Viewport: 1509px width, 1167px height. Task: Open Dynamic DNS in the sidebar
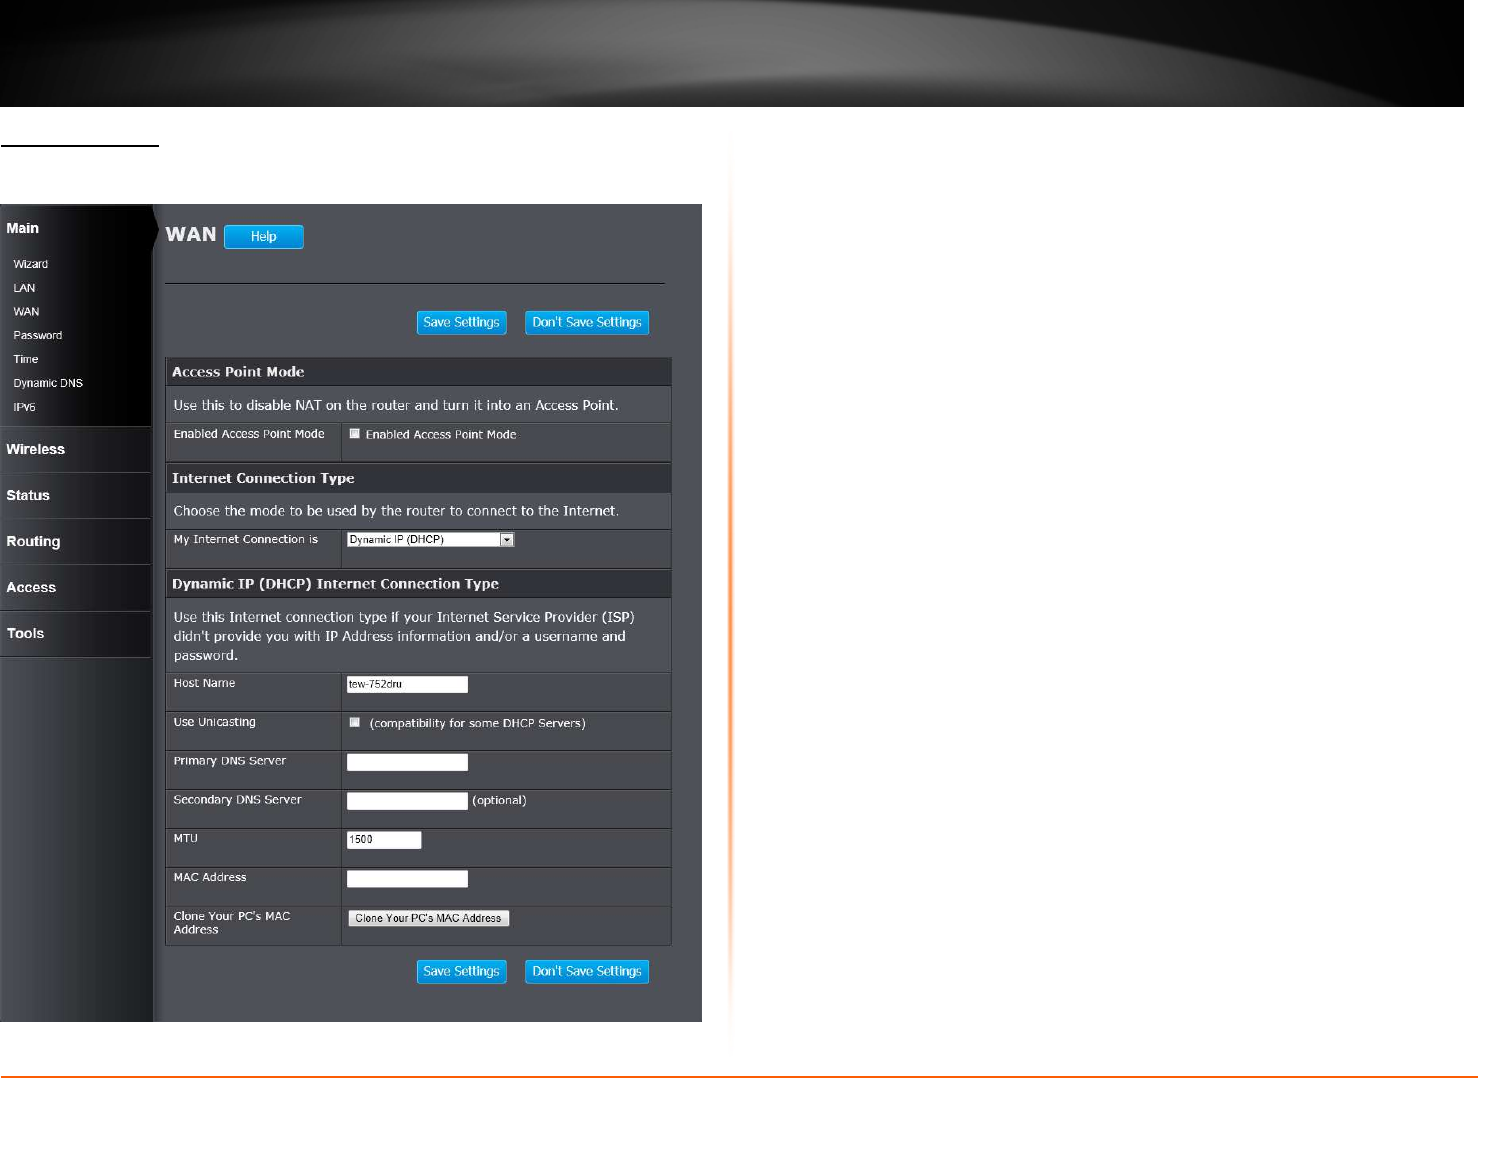point(48,383)
